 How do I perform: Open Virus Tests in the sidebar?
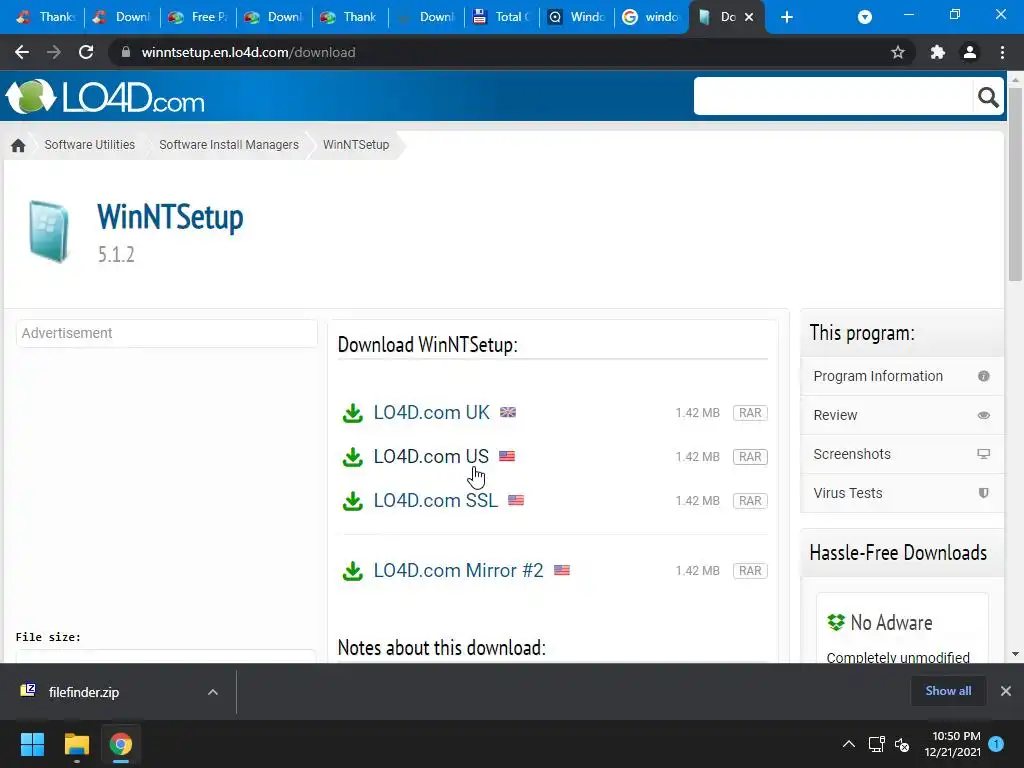902,493
